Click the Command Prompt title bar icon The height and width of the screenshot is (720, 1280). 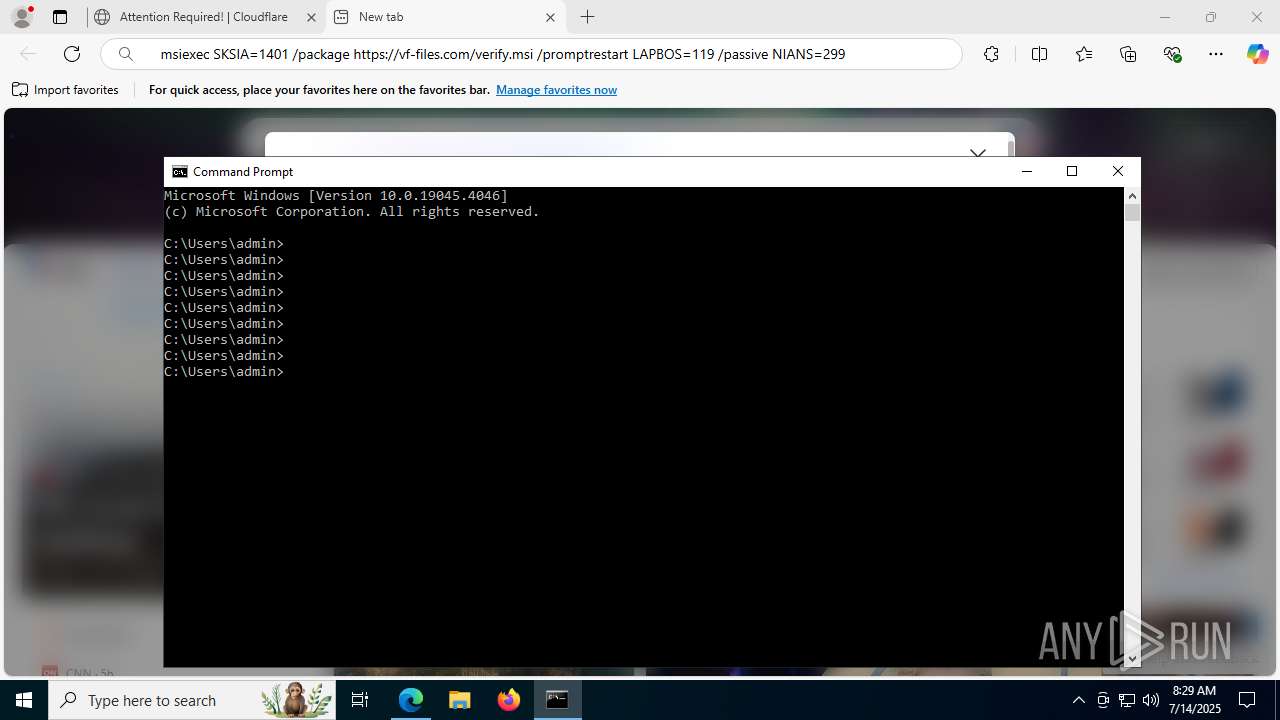180,172
